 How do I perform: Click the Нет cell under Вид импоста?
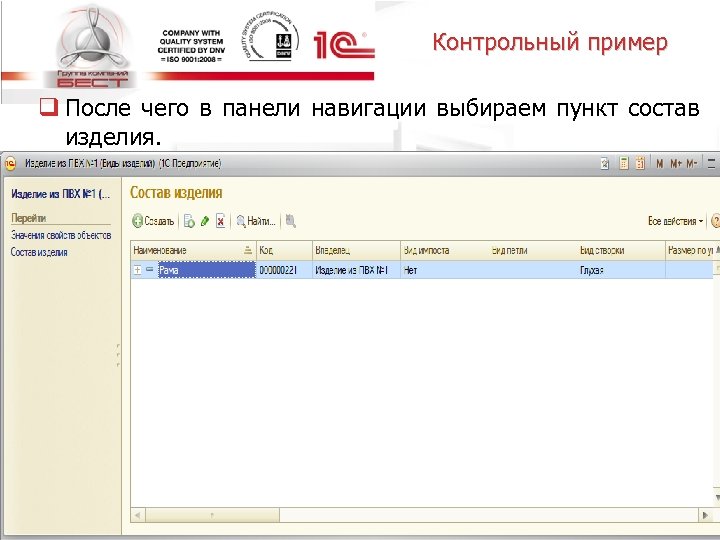coord(446,270)
